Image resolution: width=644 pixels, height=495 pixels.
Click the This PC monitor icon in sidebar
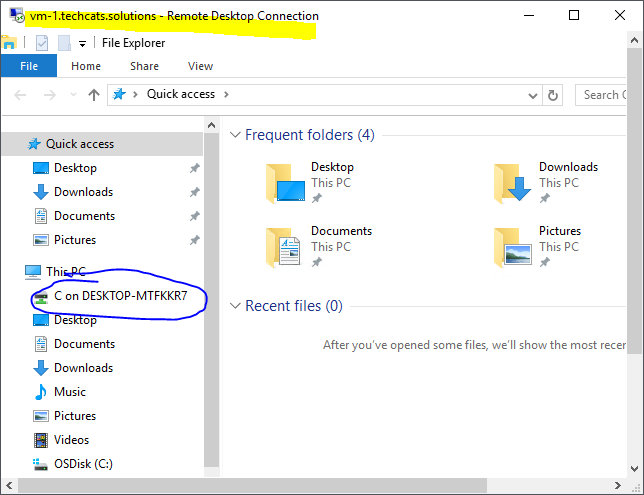[x=33, y=272]
